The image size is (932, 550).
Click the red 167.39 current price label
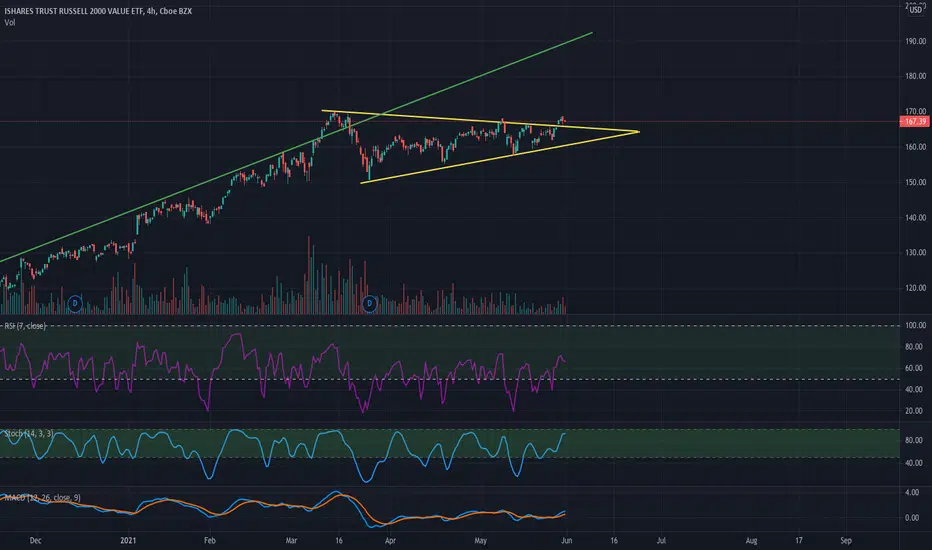coord(915,121)
